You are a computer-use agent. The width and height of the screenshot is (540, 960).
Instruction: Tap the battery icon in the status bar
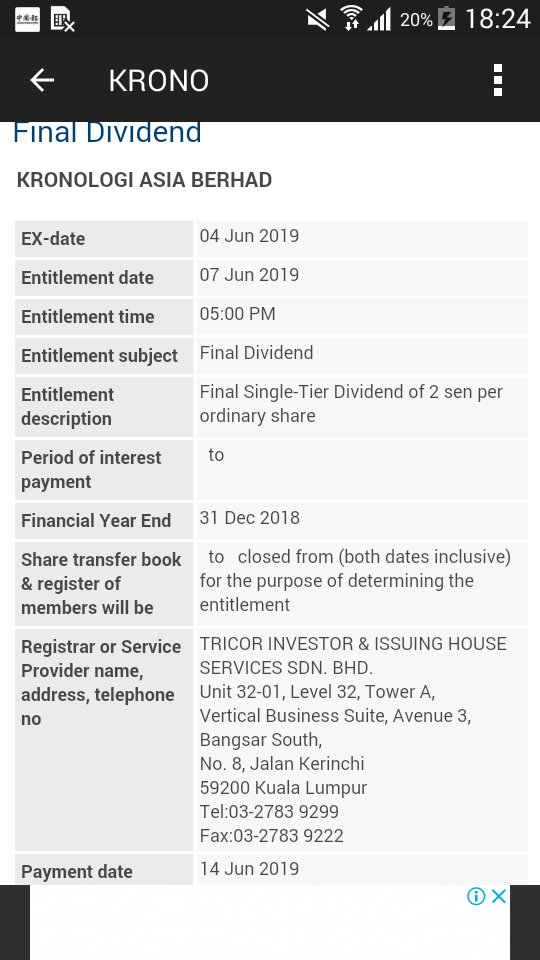[447, 19]
